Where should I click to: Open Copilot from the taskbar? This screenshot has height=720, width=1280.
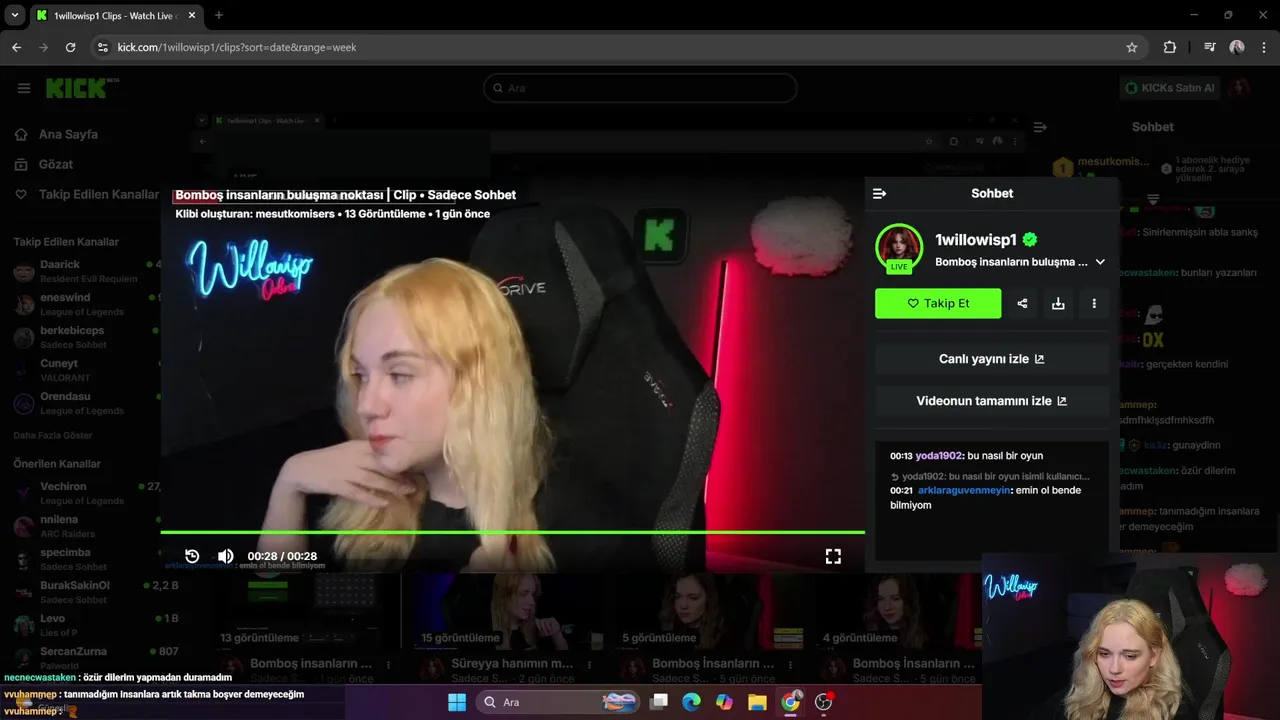[724, 702]
